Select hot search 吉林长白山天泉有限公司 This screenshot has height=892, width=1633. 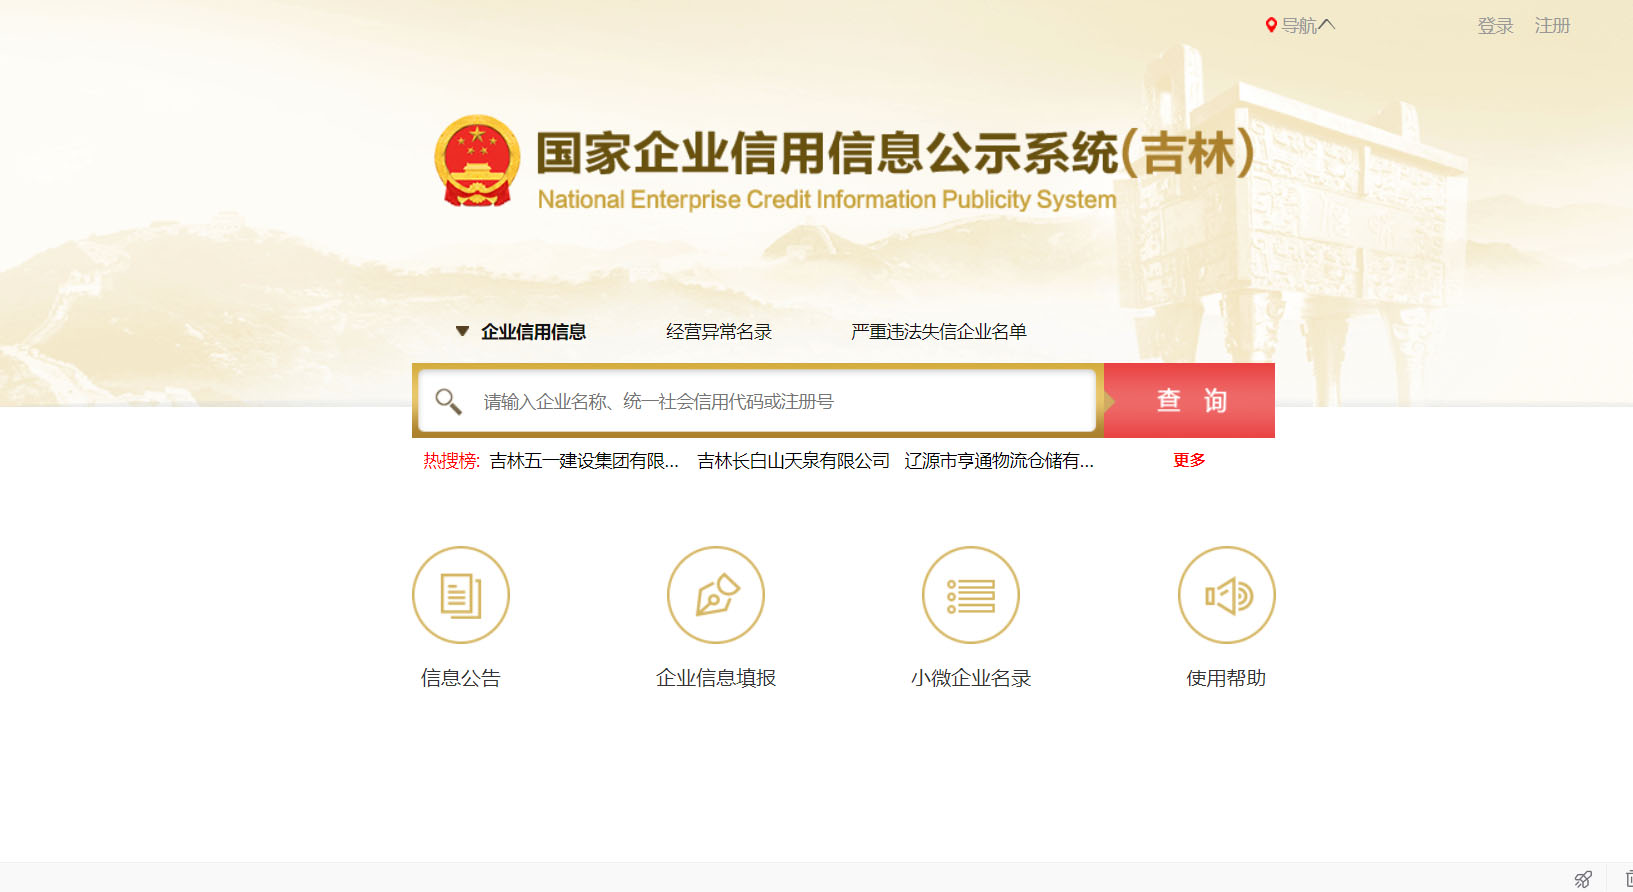click(x=793, y=460)
